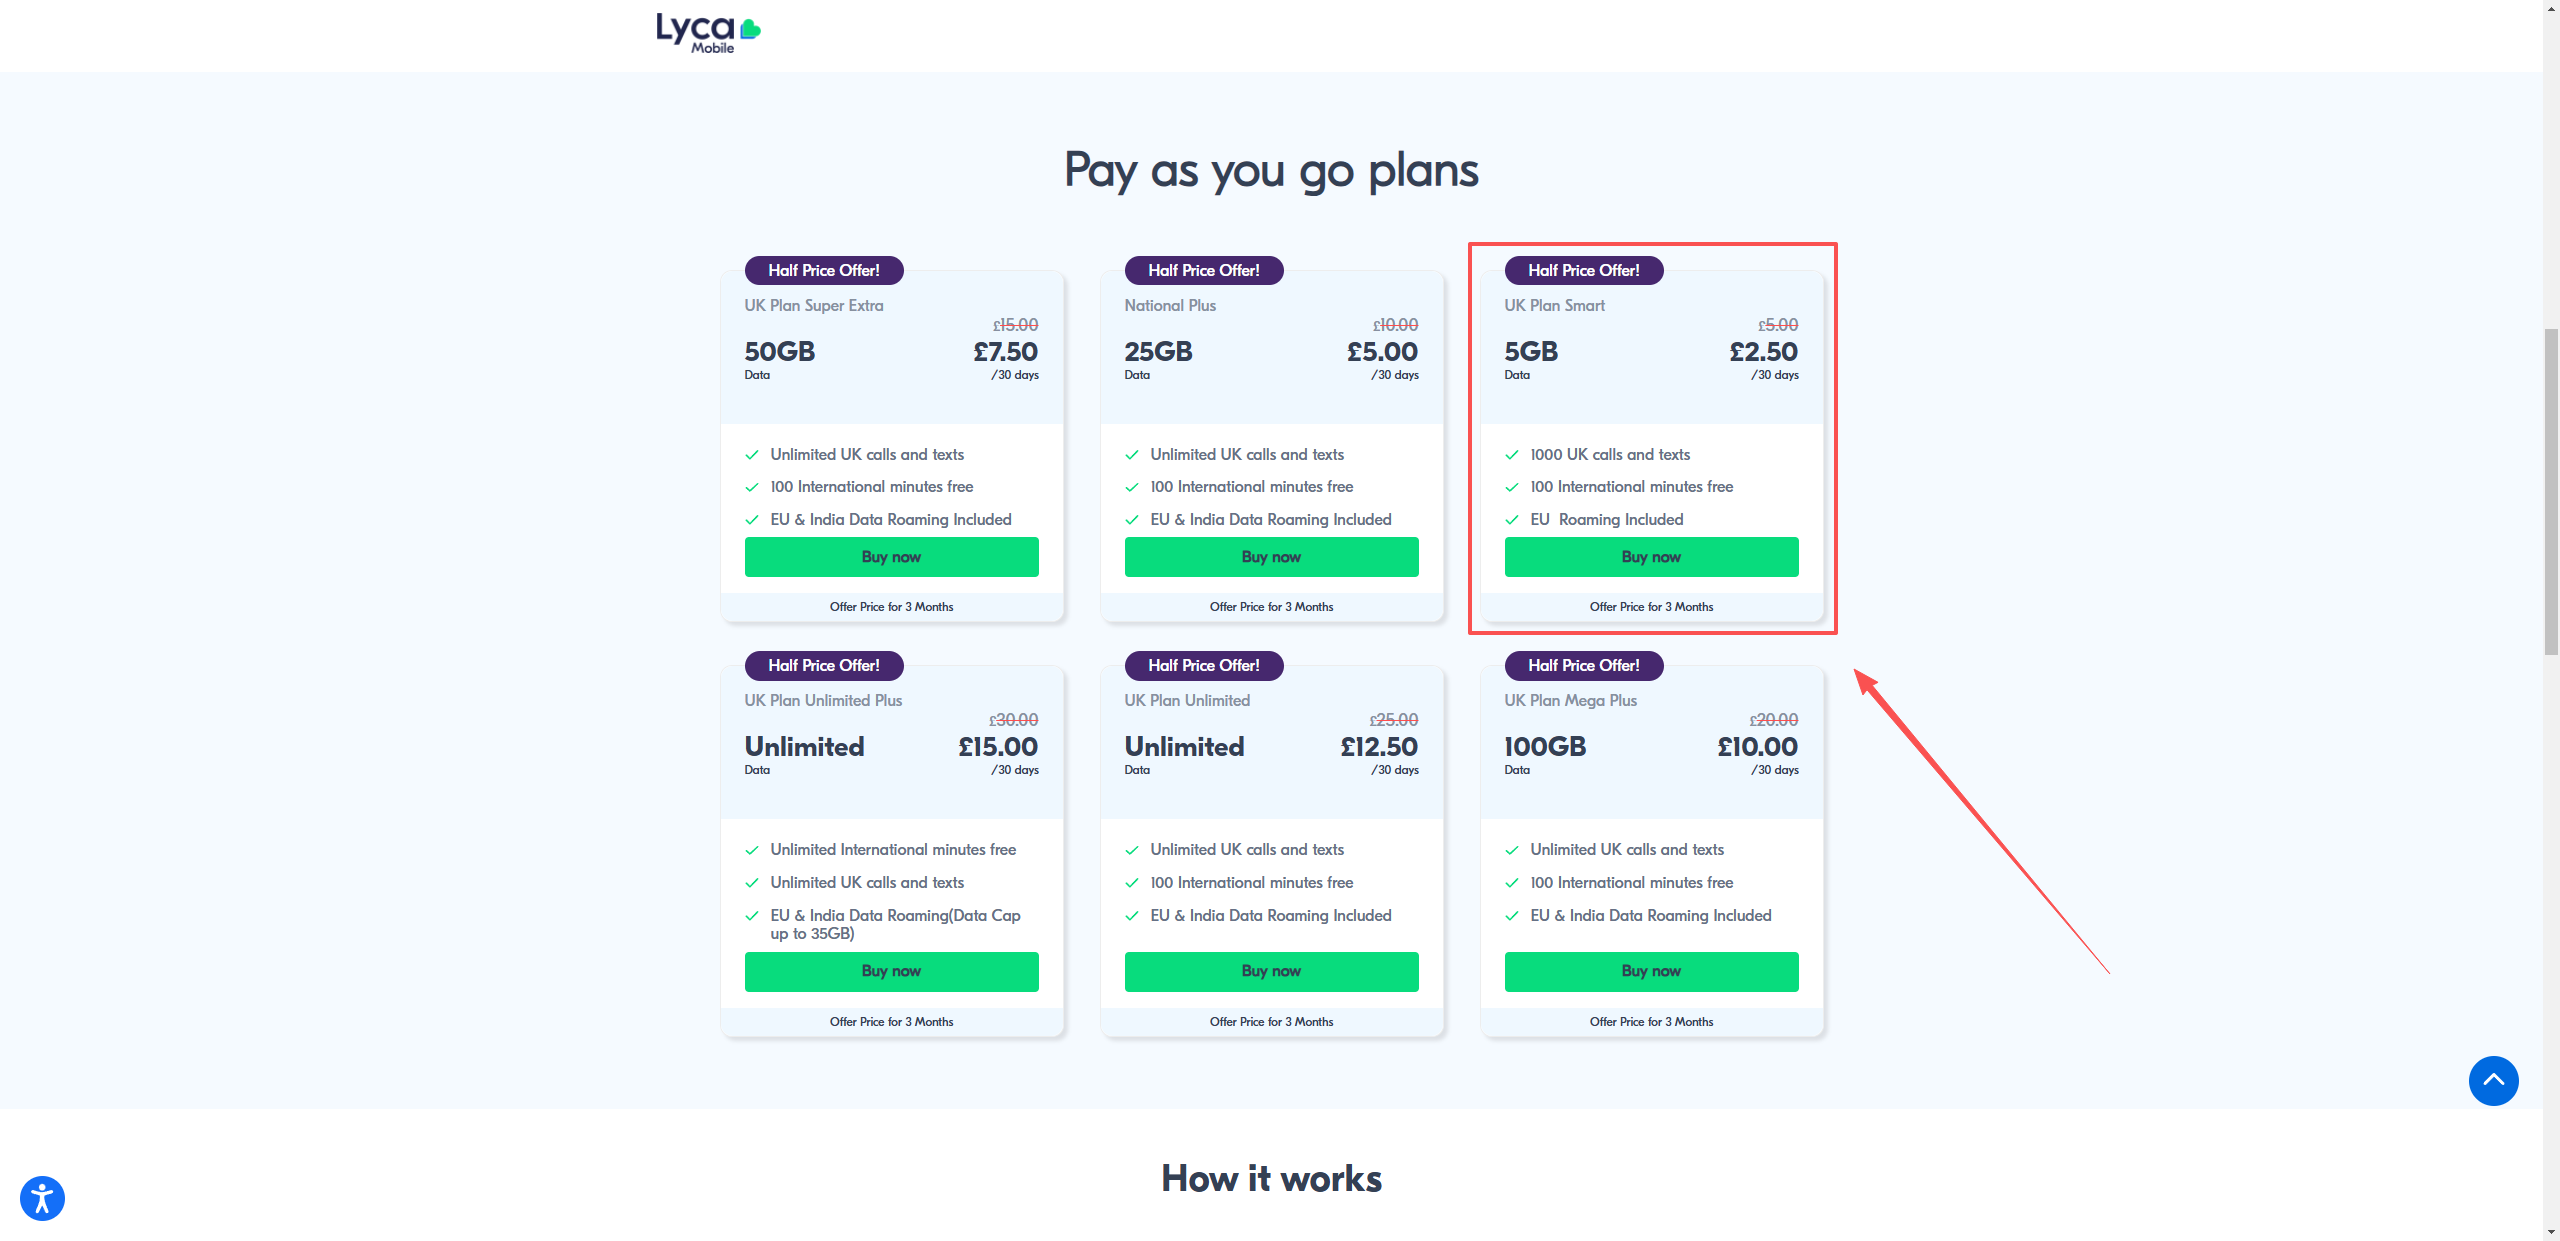
Task: Click the blue scroll-to-top arrow button
Action: [2493, 1081]
